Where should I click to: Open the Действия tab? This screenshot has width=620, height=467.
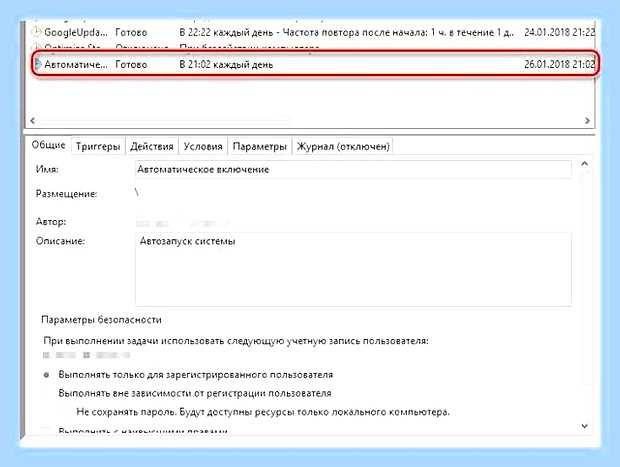tap(152, 146)
